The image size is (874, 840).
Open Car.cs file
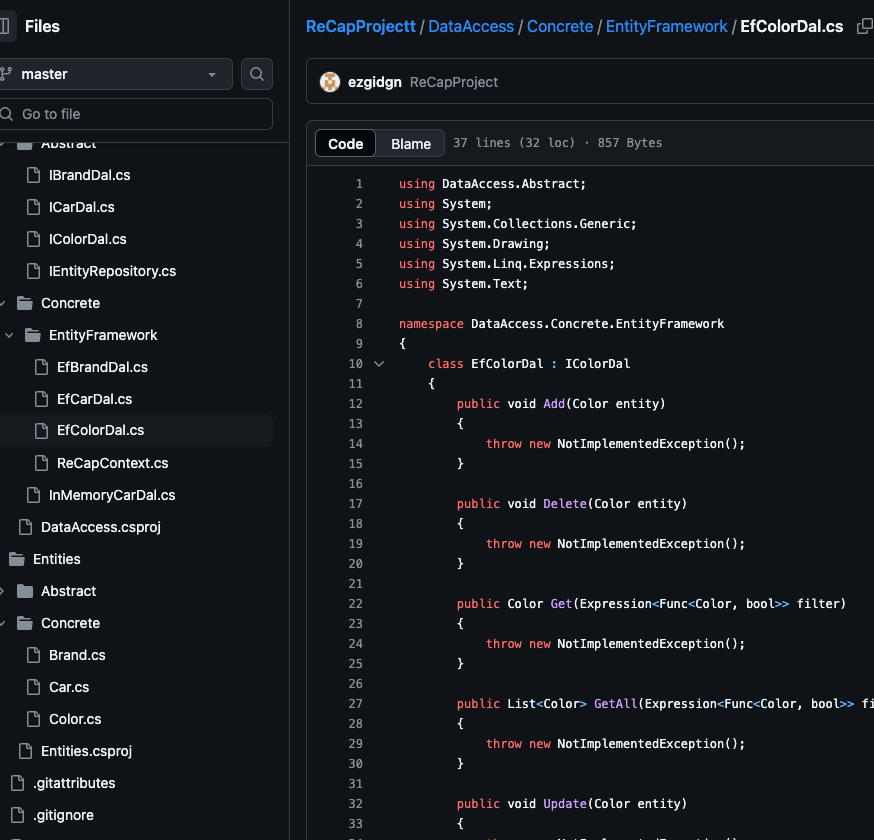click(69, 687)
